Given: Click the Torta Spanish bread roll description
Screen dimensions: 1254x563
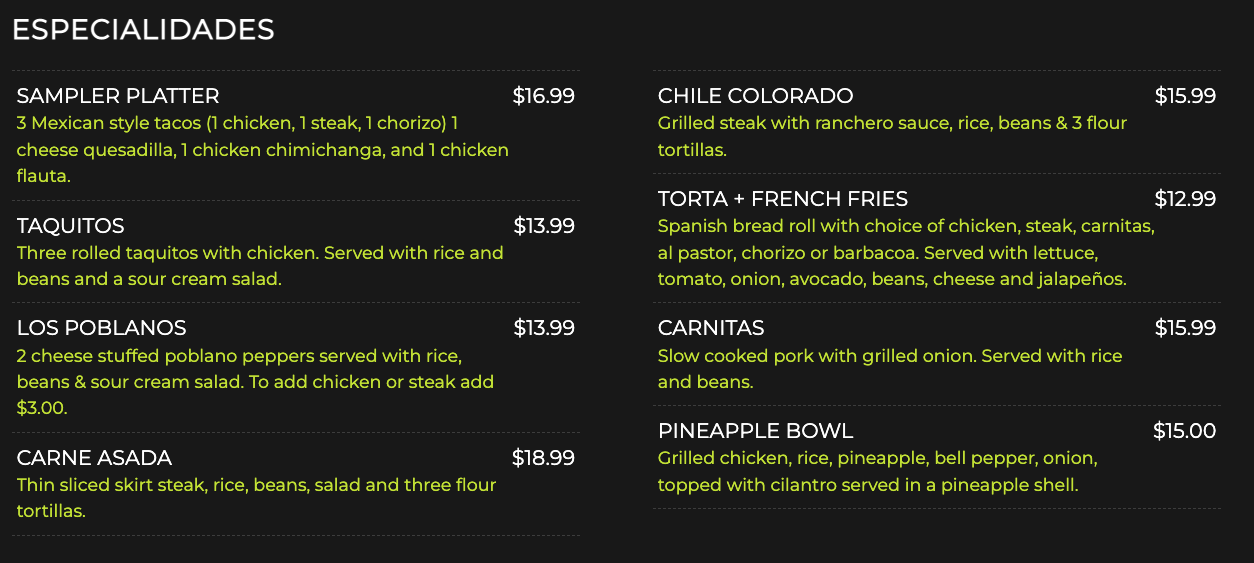Looking at the screenshot, I should [x=906, y=253].
